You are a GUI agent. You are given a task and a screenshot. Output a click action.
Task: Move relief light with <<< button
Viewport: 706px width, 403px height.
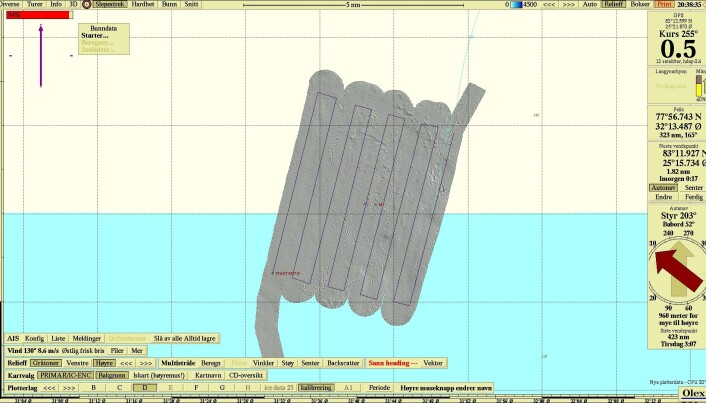click(126, 363)
